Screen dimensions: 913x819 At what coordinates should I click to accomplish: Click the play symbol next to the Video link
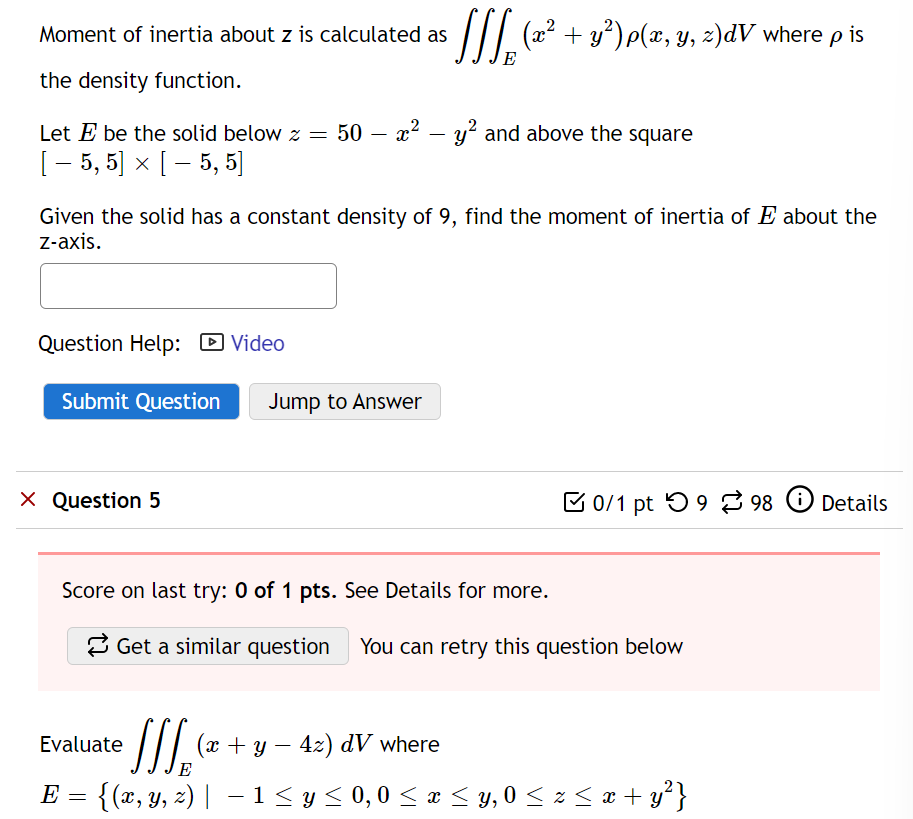[x=213, y=343]
